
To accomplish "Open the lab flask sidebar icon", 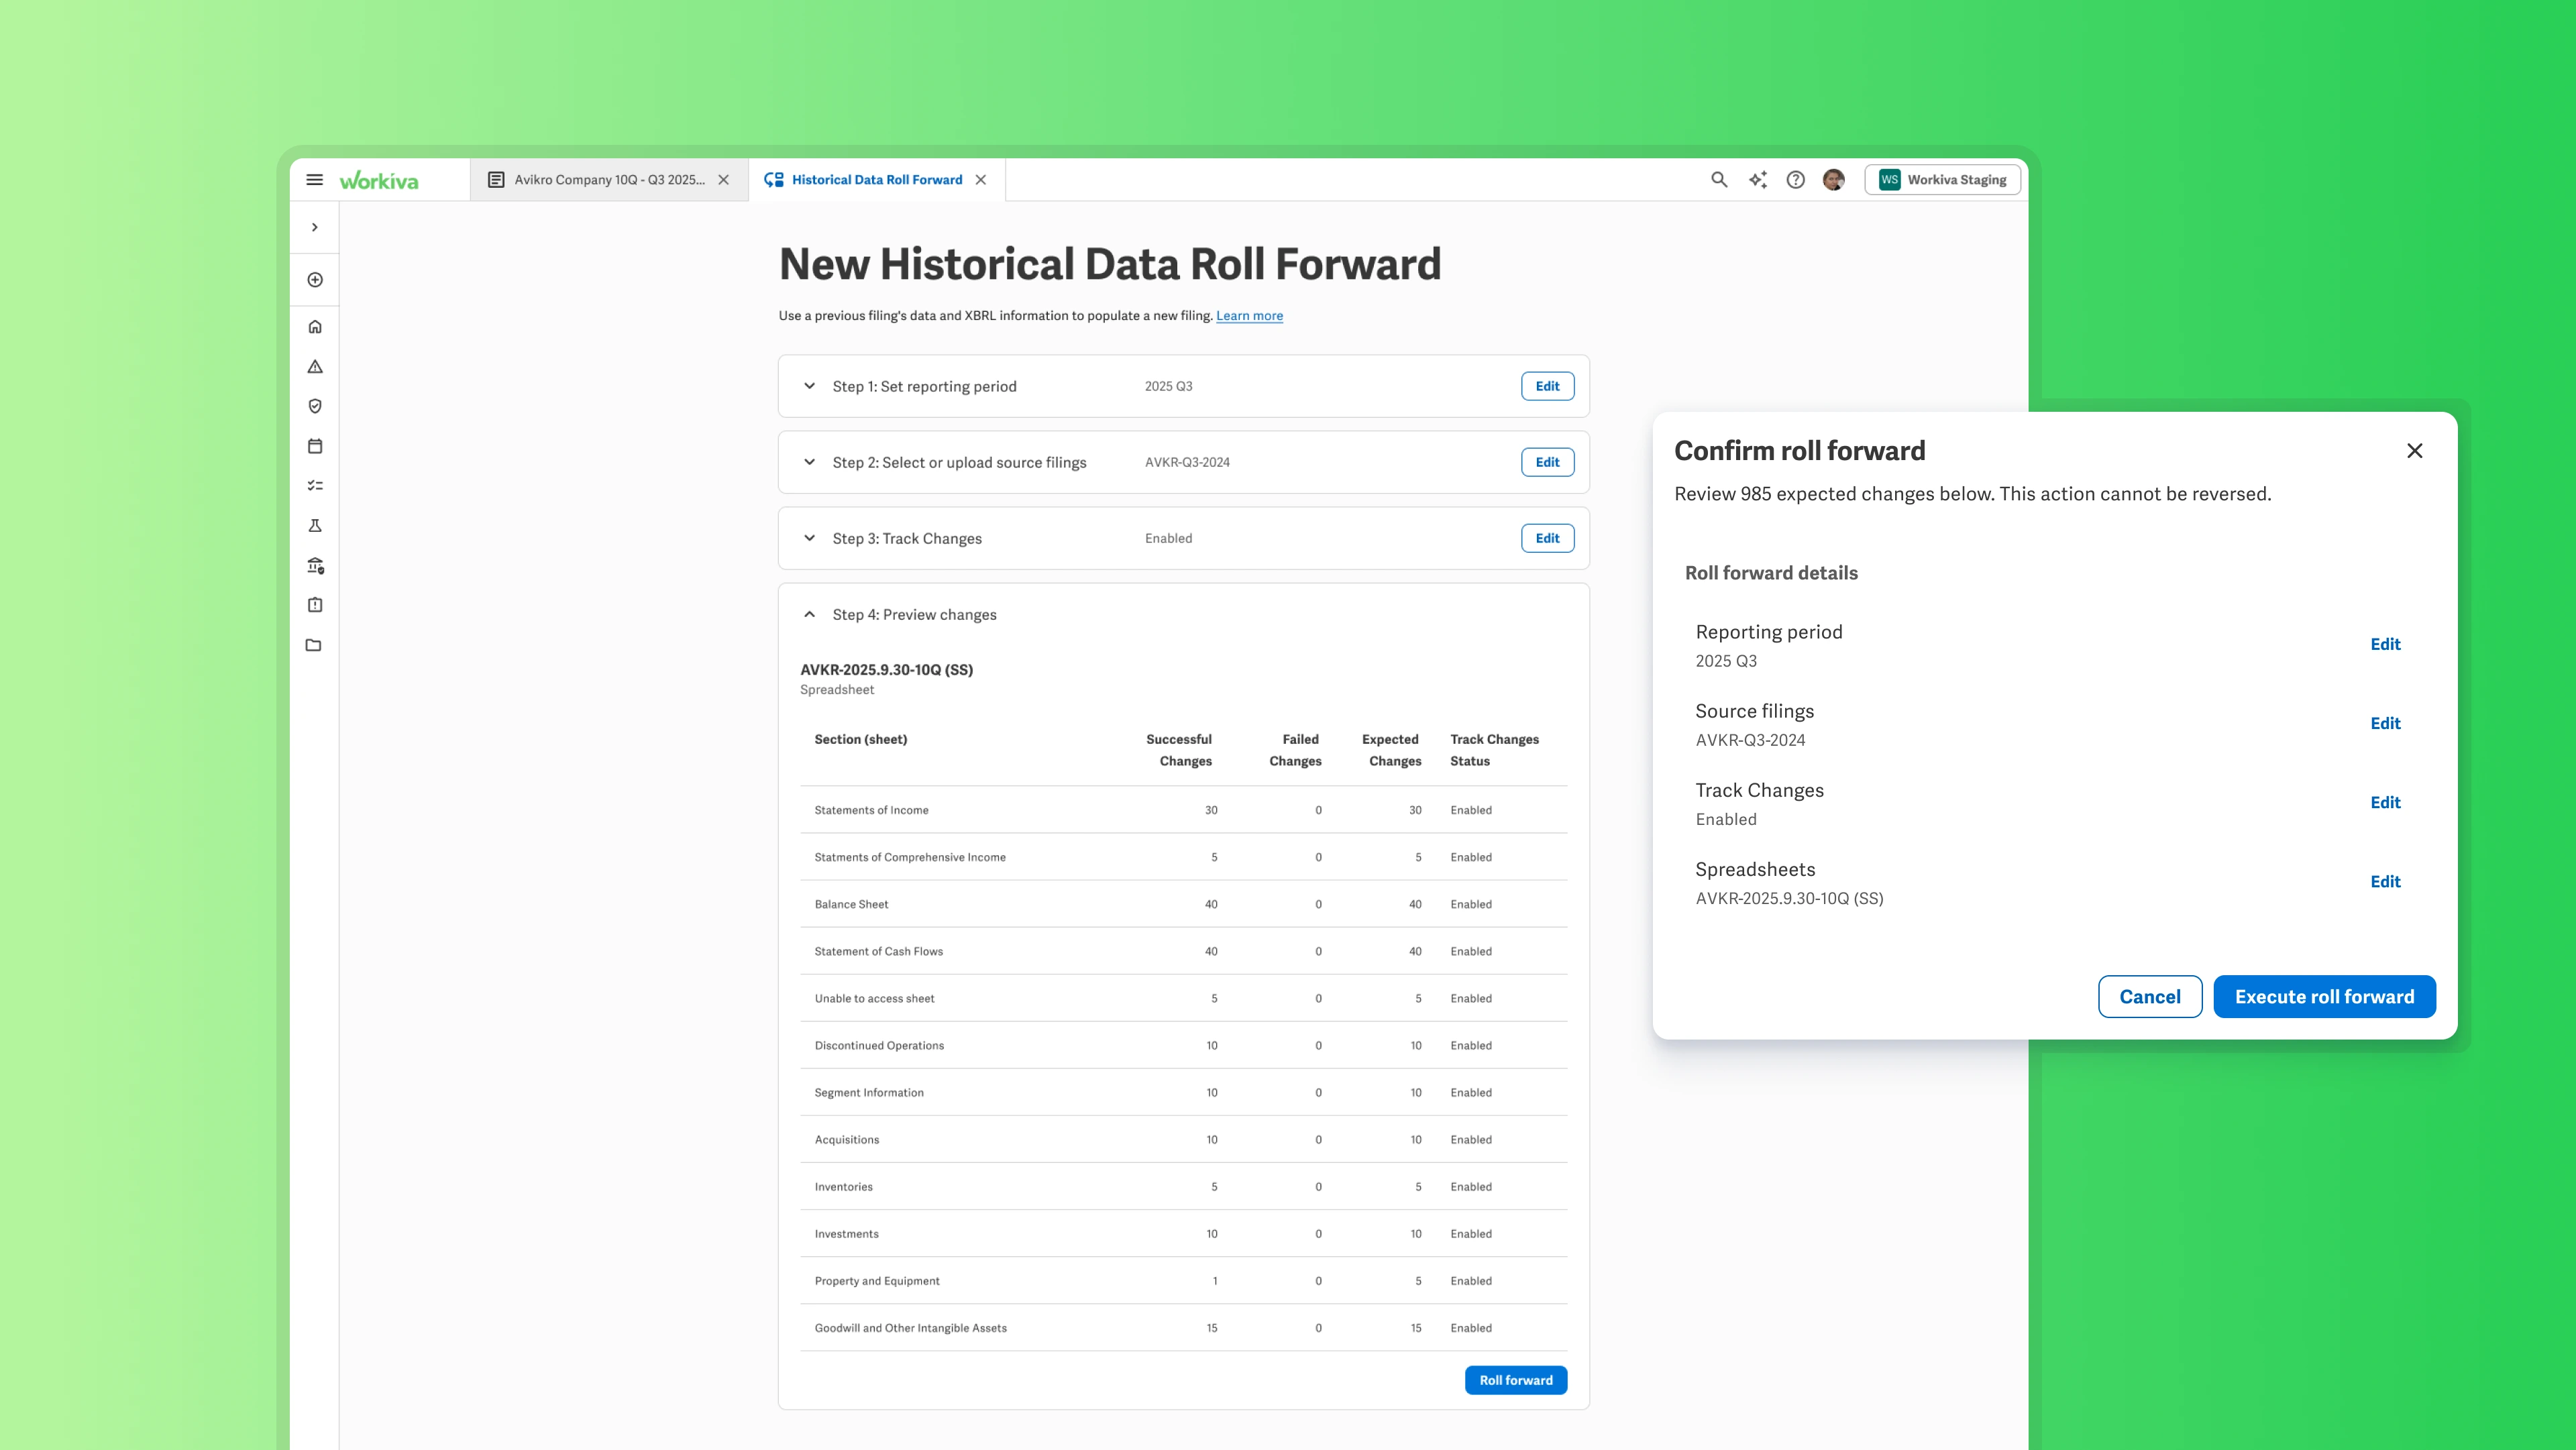I will [x=315, y=525].
